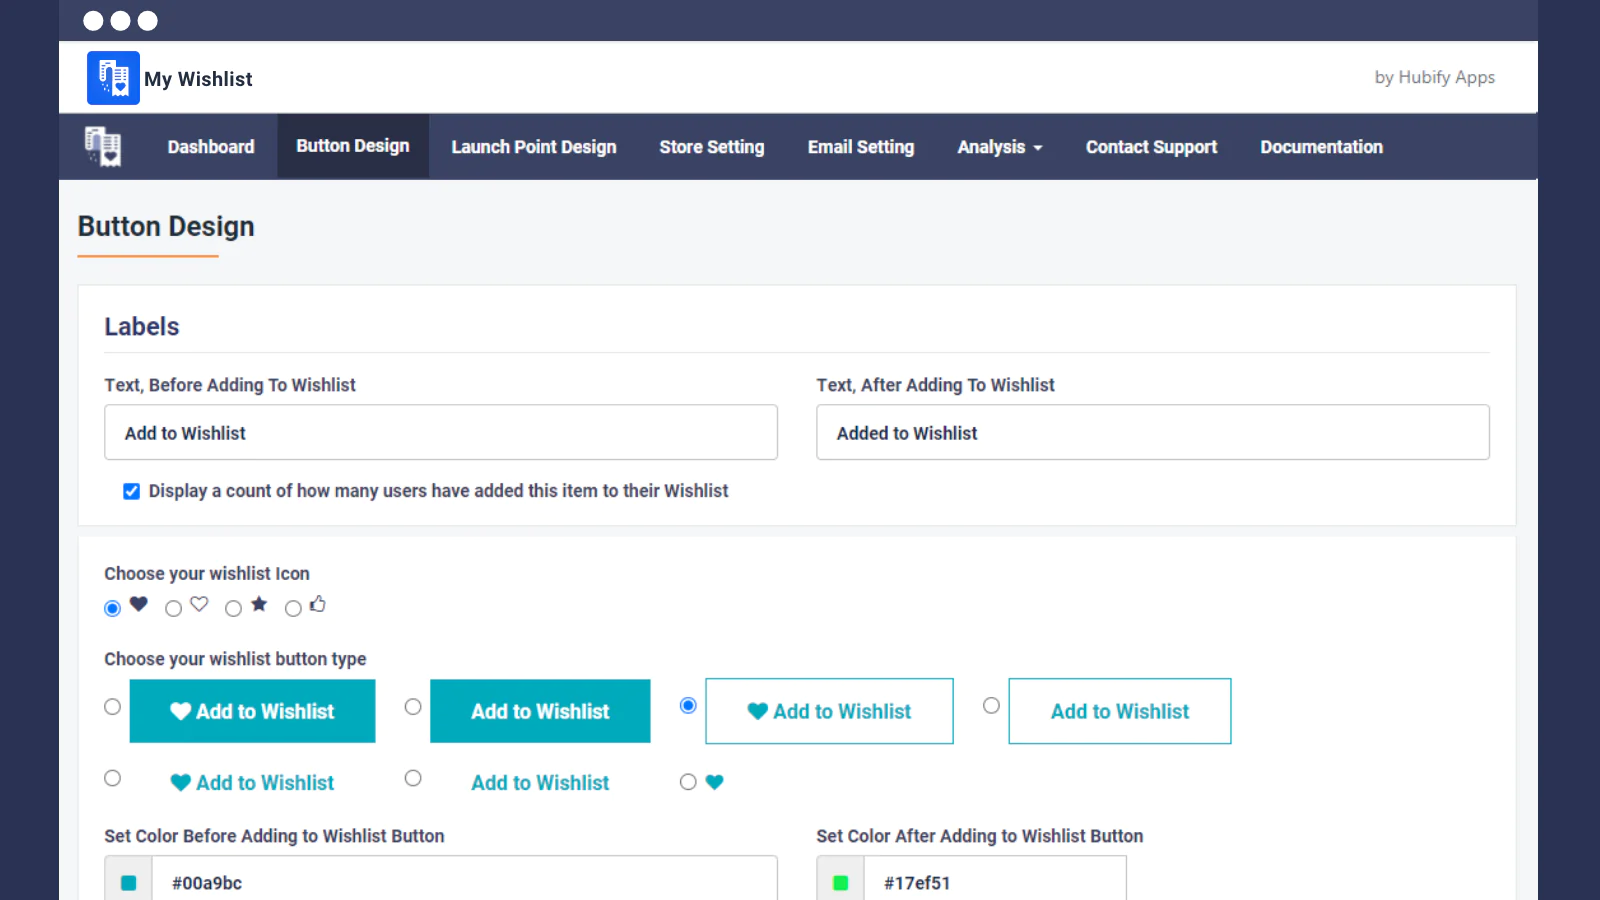Viewport: 1600px width, 900px height.
Task: Click the My Wishlist blue logo icon
Action: (113, 78)
